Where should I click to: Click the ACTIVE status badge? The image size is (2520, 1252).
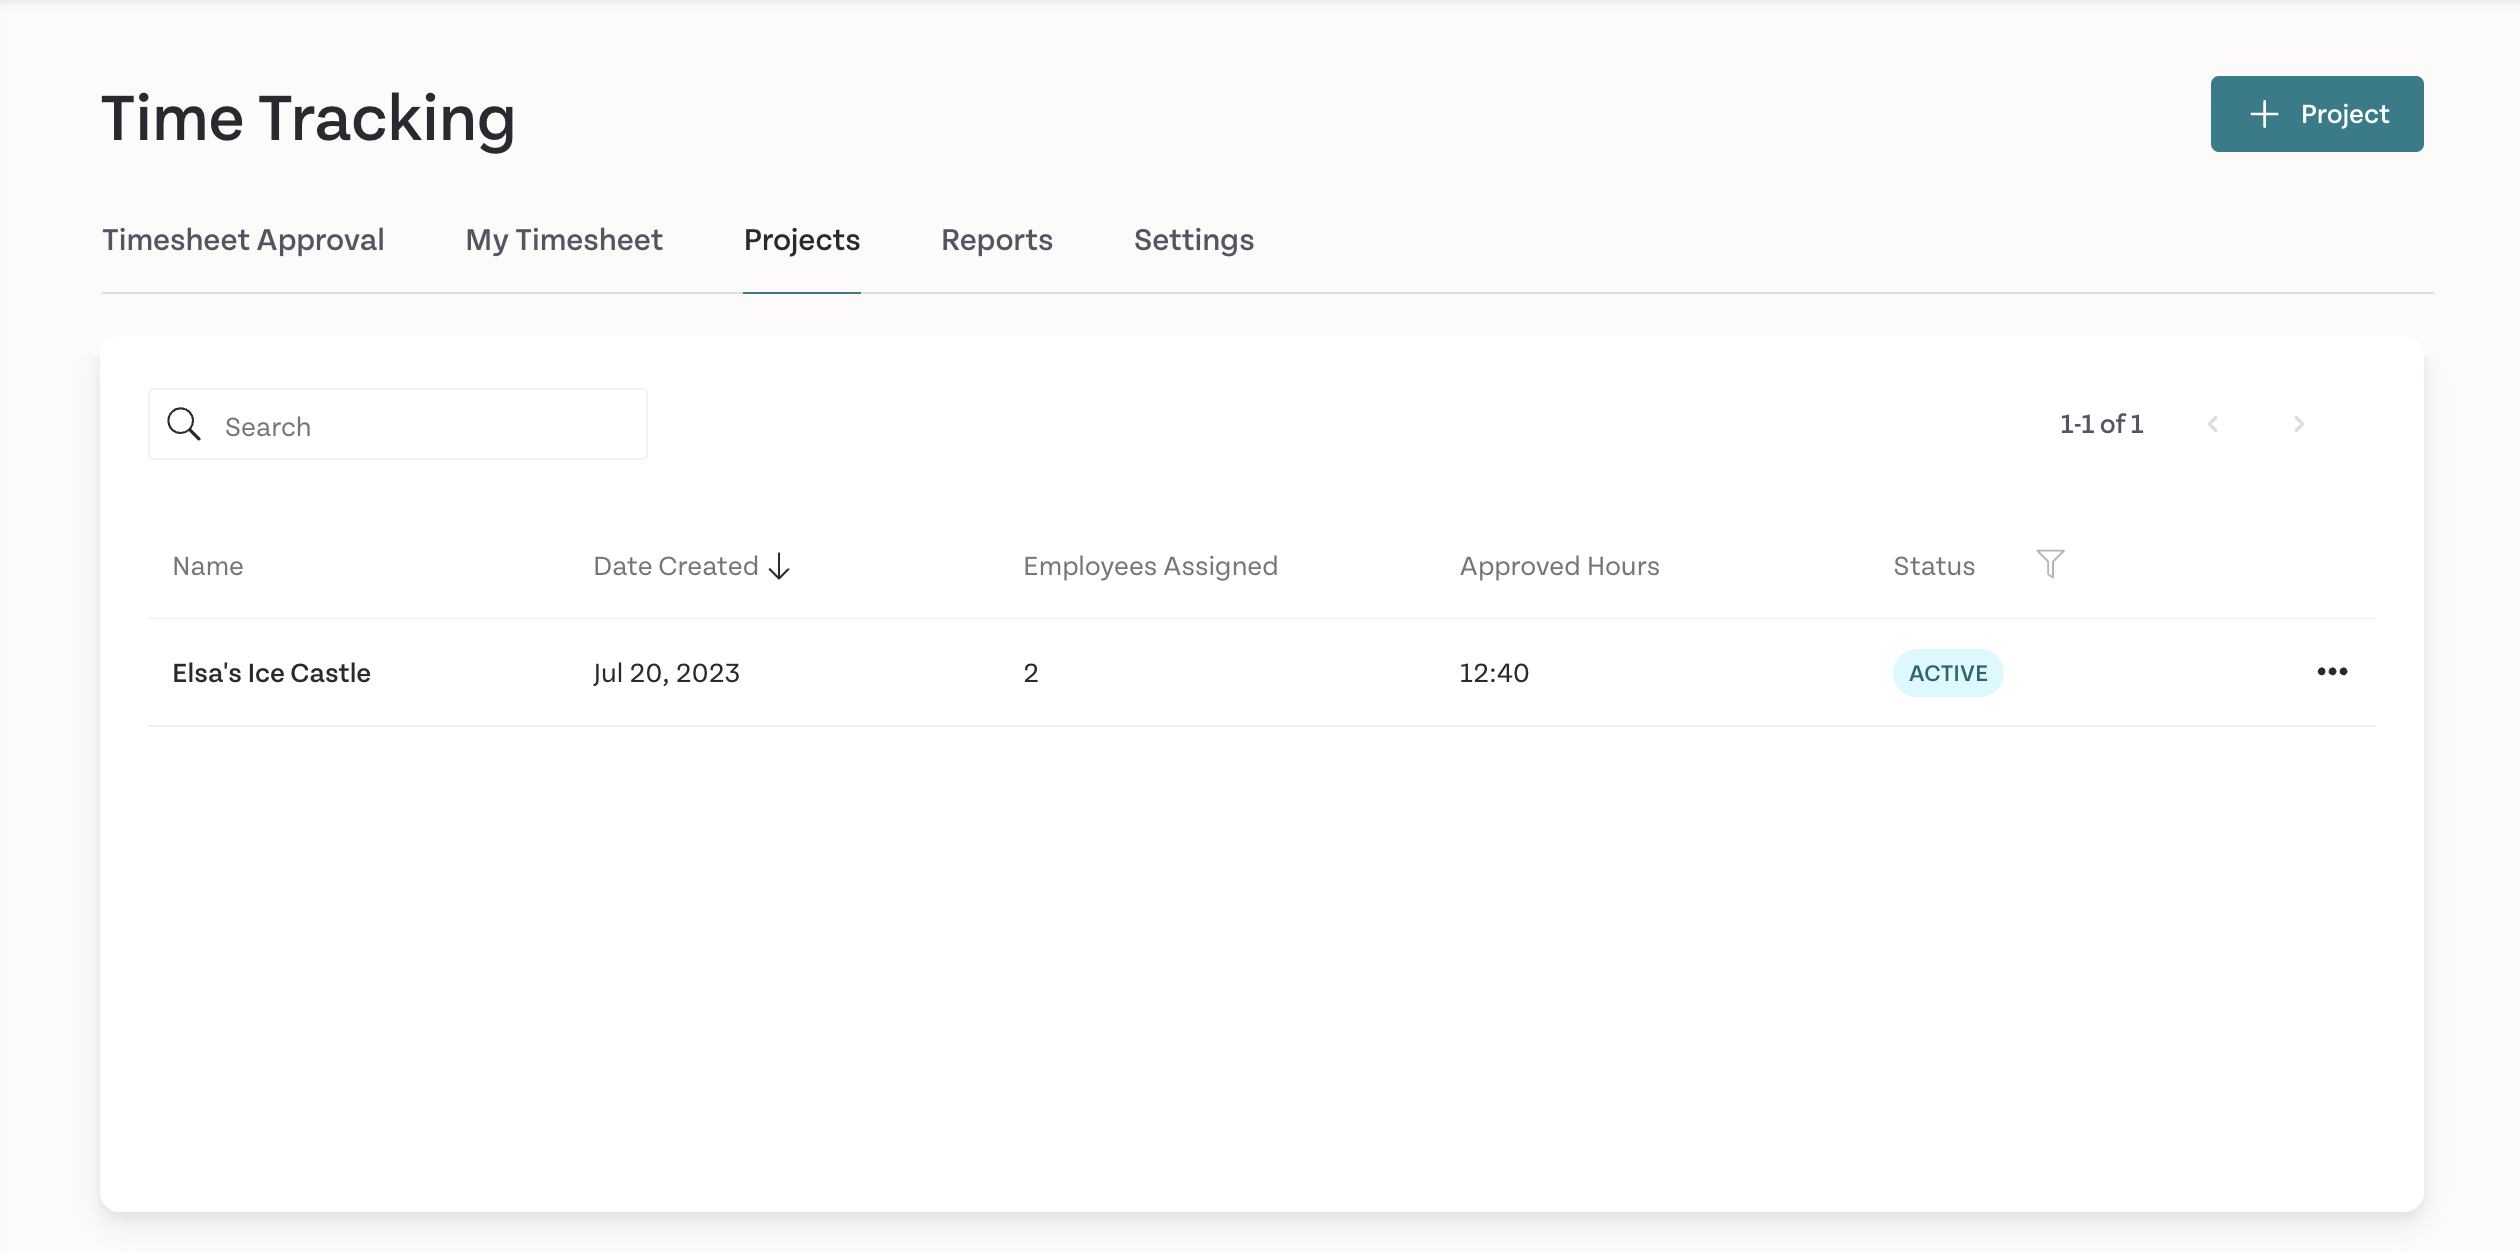click(x=1947, y=673)
